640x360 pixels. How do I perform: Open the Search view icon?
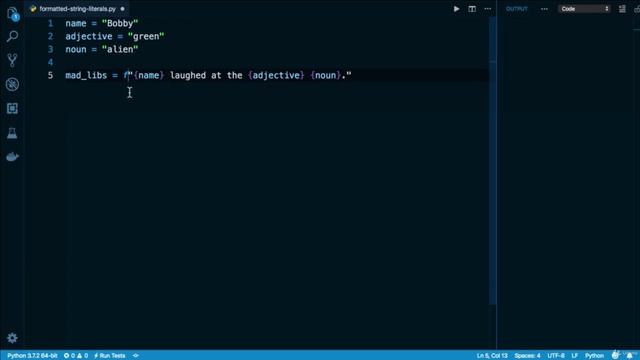tap(12, 36)
